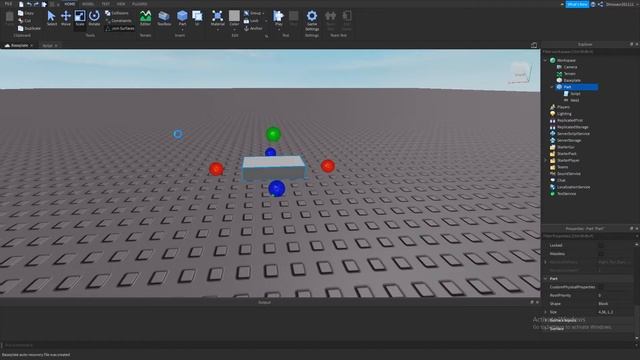Screen dimensions: 640x360
Task: Activate the Rotate tool
Action: coord(94,18)
